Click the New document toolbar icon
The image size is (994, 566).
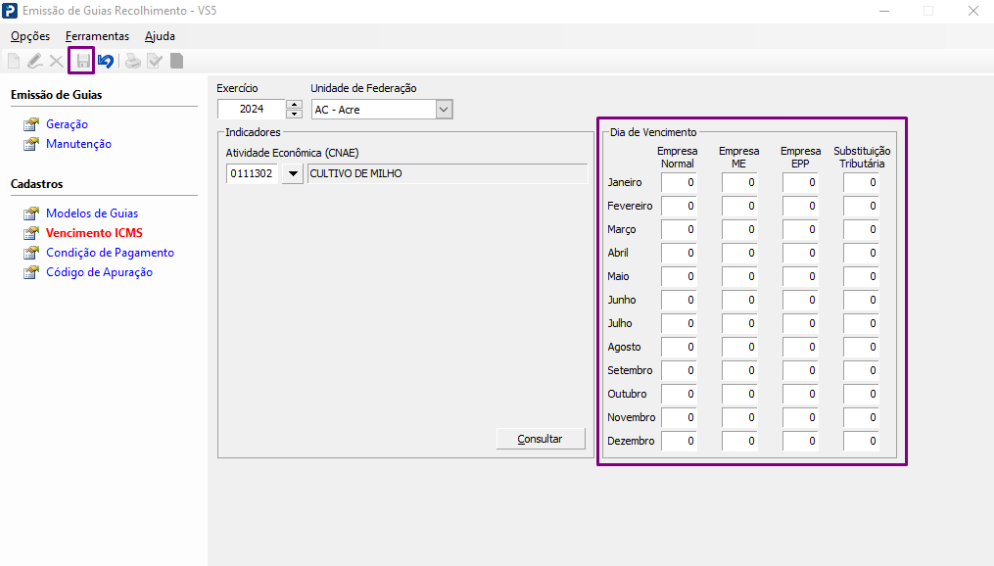point(14,61)
